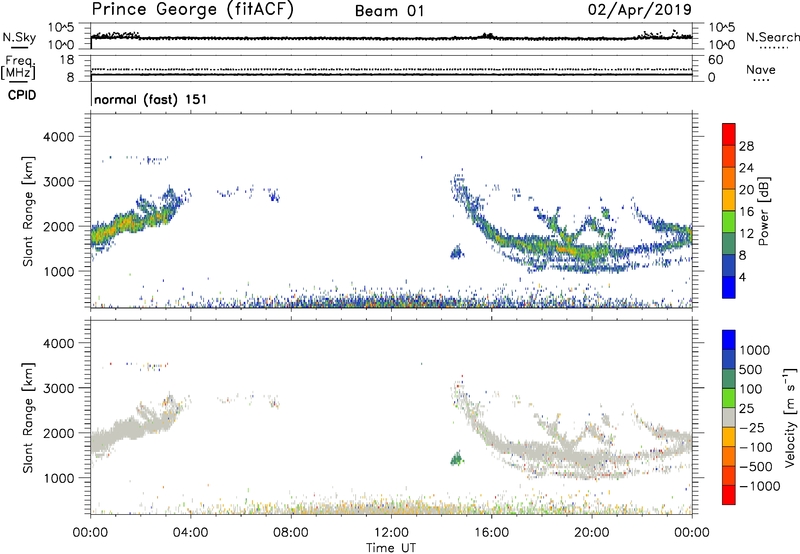800x554 pixels.
Task: Click the '16:00' time axis tick
Action: tap(491, 533)
